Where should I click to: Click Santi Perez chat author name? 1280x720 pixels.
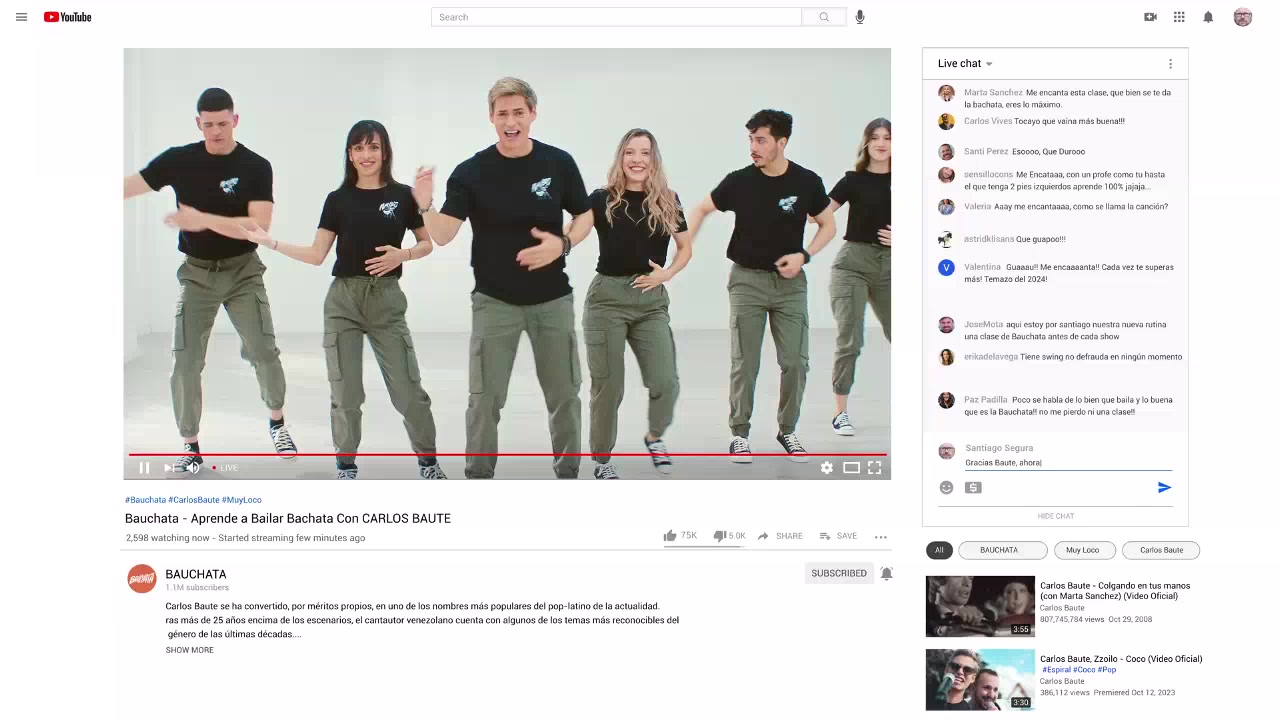986,152
